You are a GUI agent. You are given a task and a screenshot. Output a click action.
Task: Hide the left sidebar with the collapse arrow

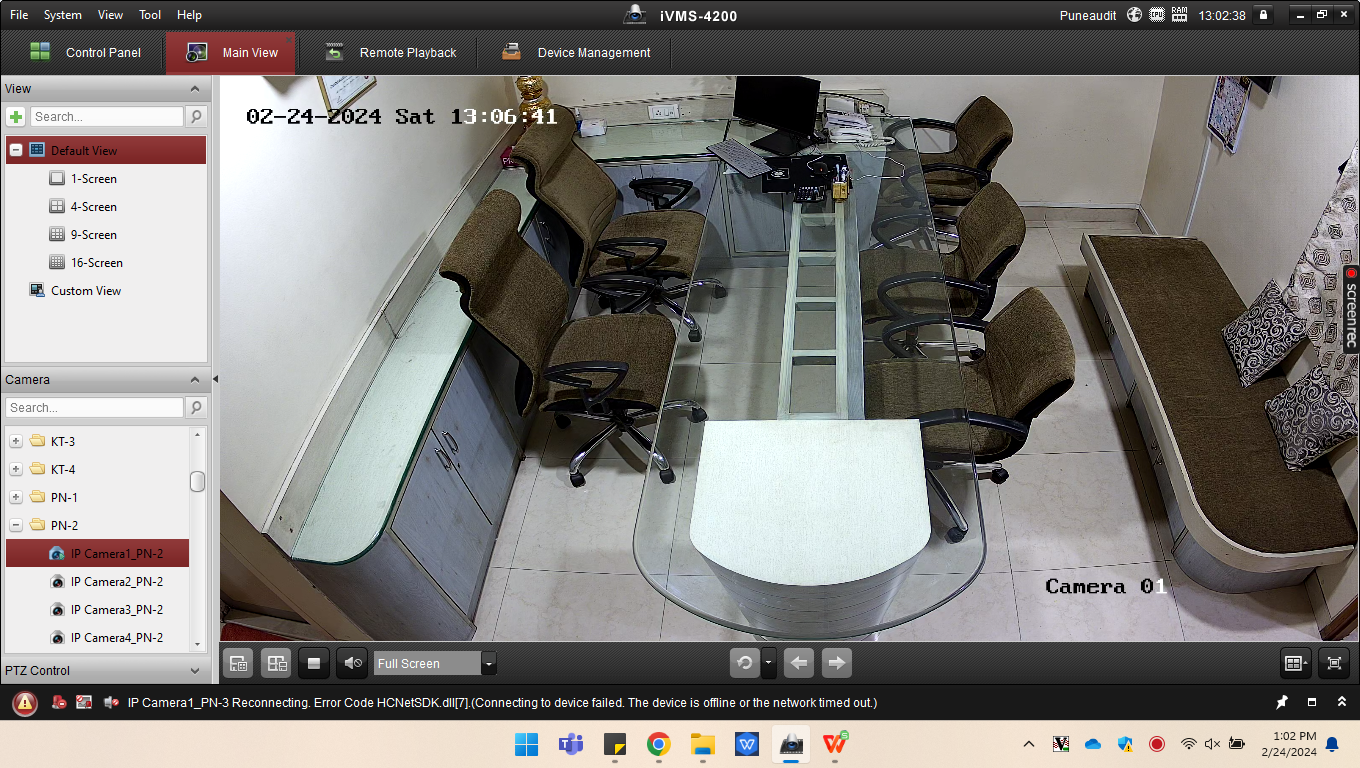[x=215, y=379]
